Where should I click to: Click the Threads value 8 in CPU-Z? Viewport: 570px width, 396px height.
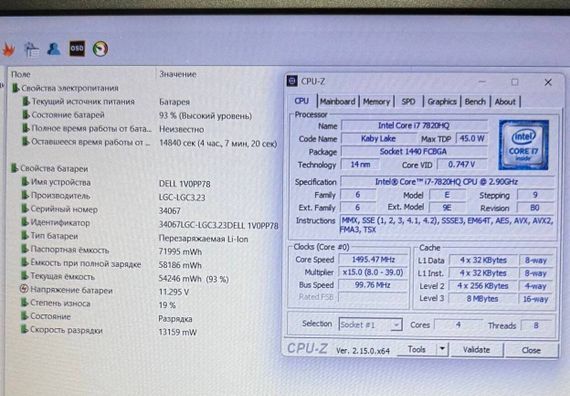(536, 325)
